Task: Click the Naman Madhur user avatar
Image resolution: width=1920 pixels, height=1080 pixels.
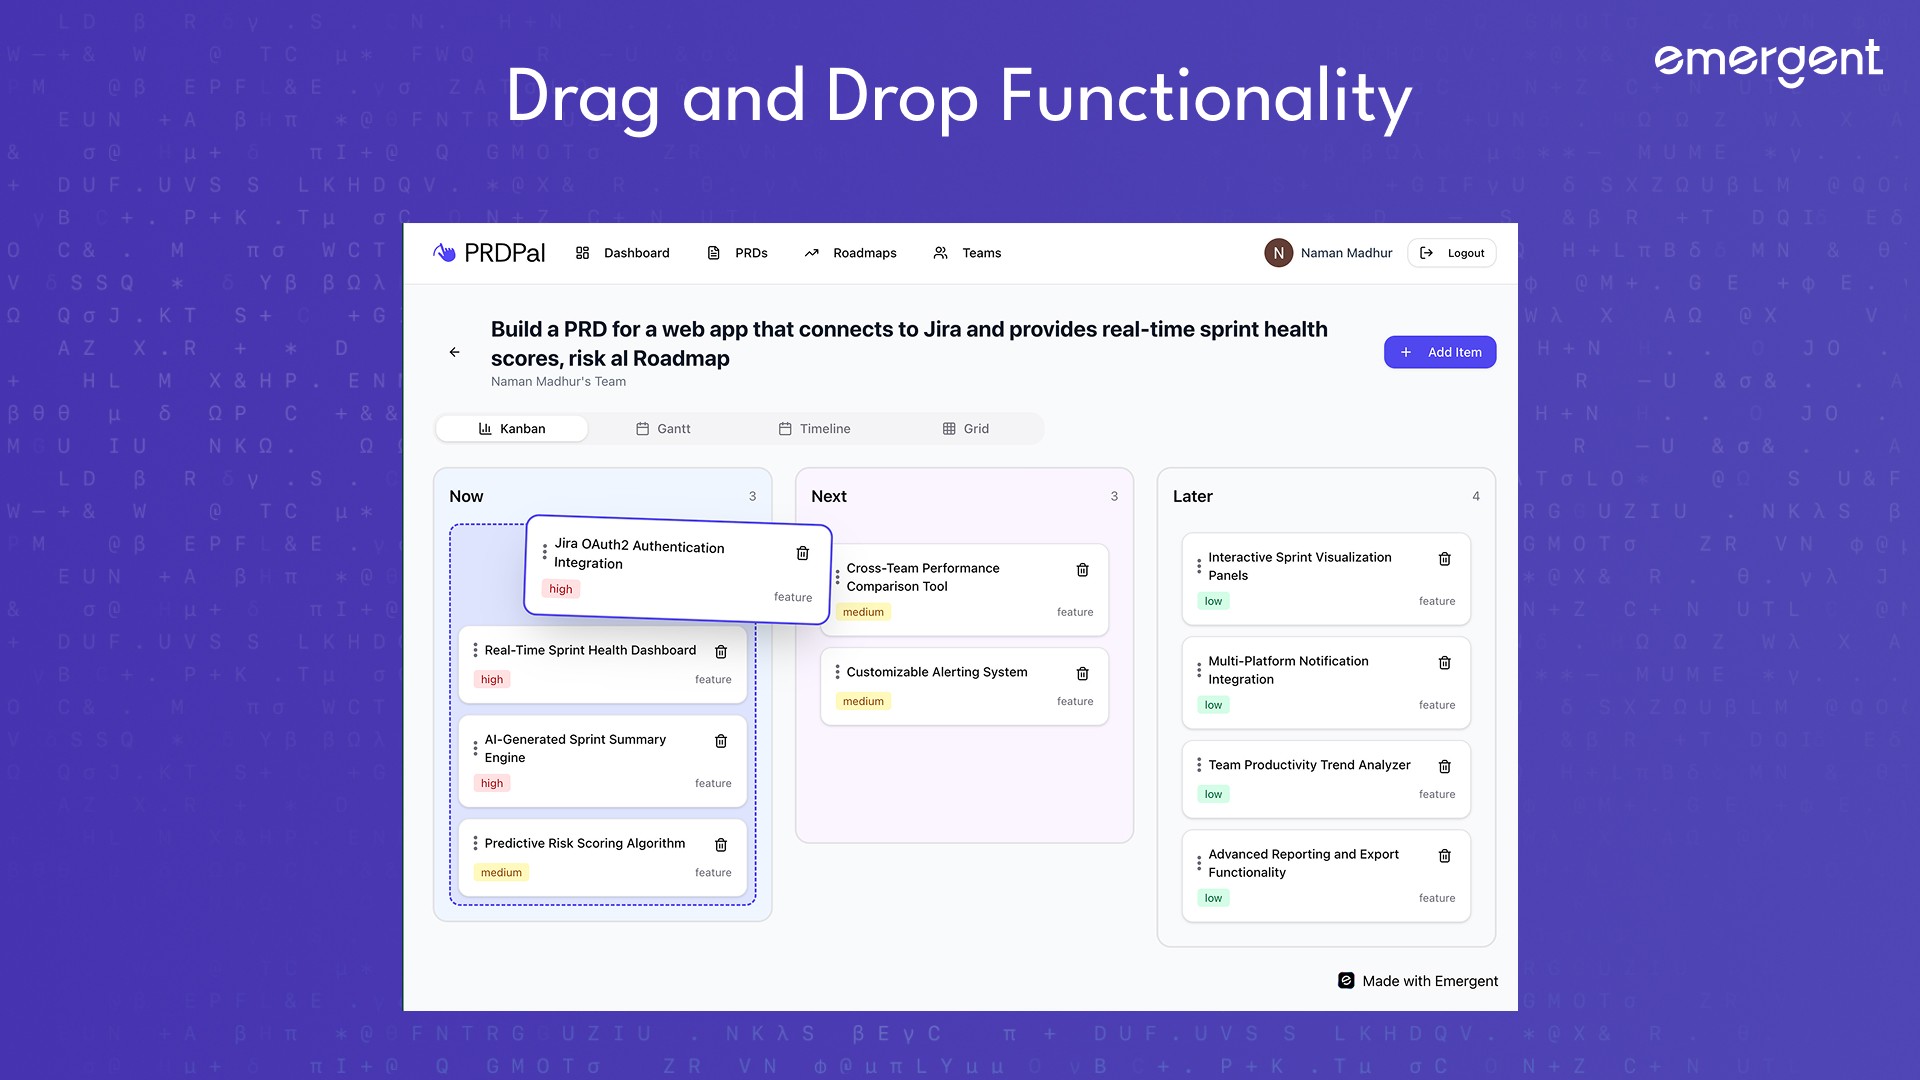Action: (1278, 253)
